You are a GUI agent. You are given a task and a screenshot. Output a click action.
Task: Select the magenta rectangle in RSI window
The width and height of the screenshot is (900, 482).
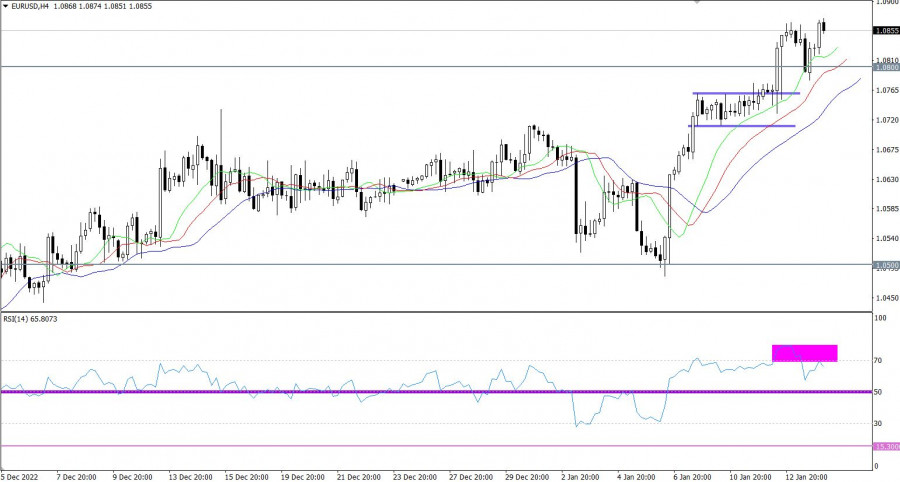[x=804, y=352]
